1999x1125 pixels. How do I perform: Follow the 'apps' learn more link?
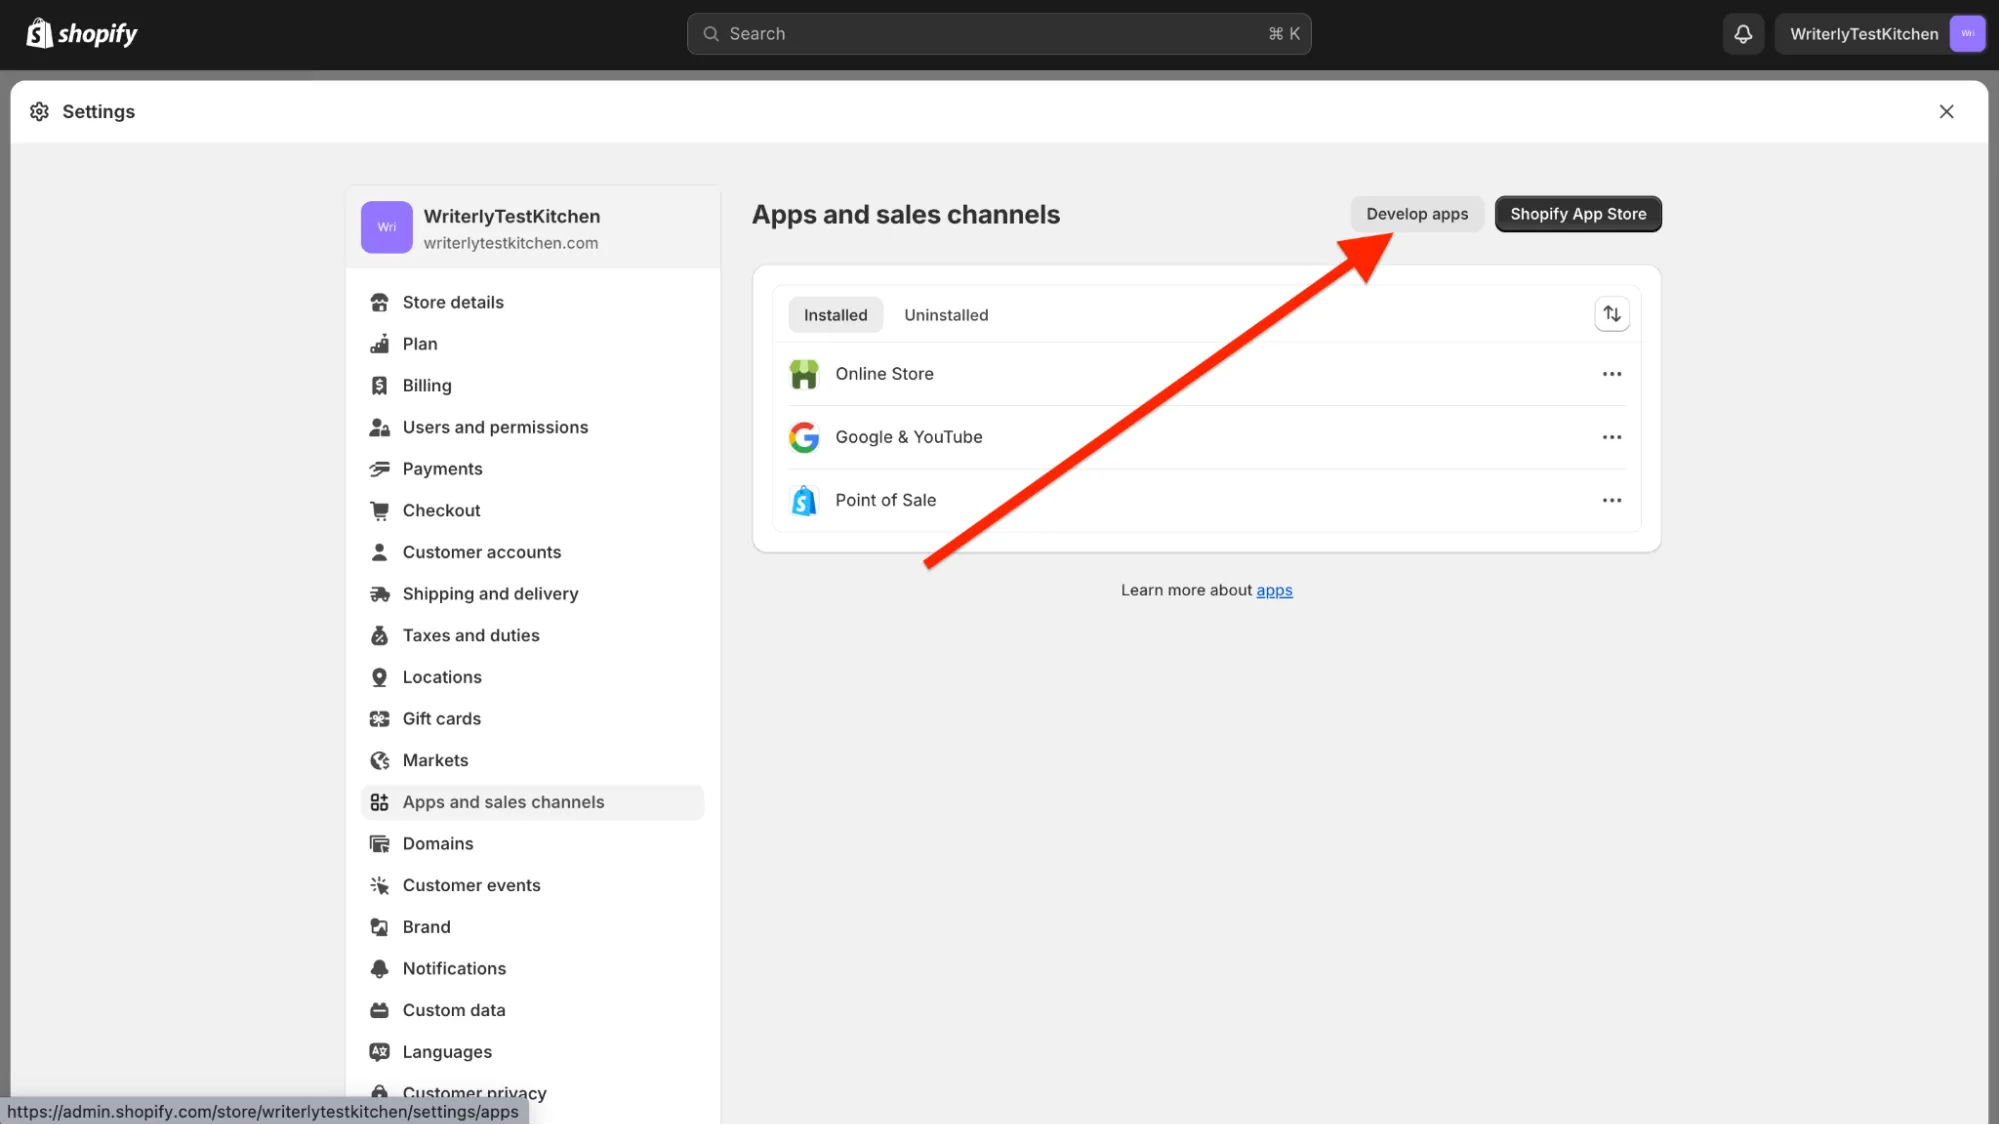click(1274, 590)
